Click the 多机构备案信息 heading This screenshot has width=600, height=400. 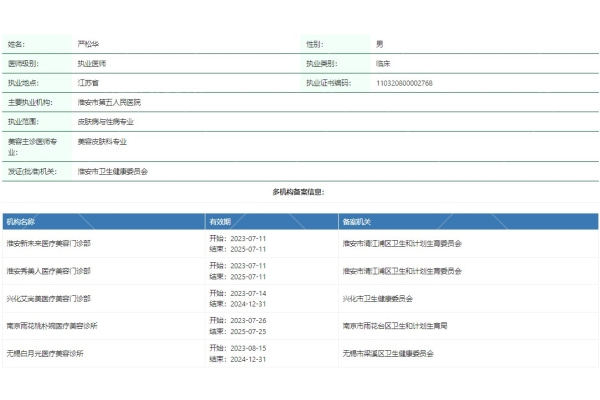(298, 192)
